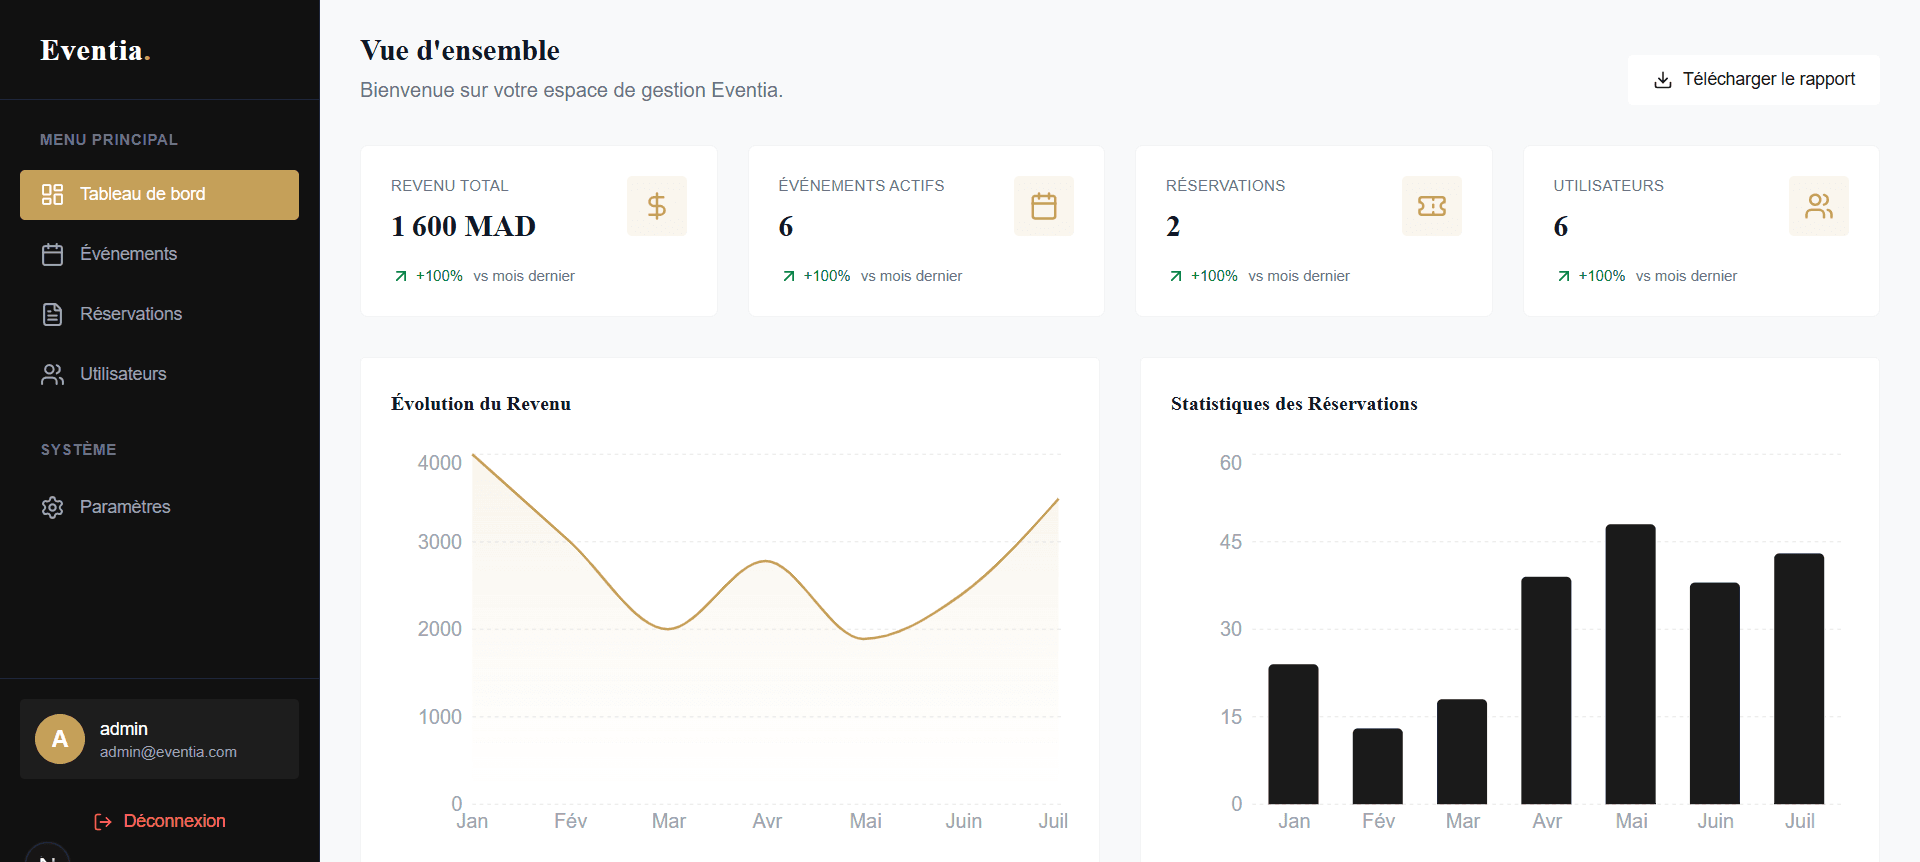
Task: Log out with the Déconnexion link
Action: point(160,821)
